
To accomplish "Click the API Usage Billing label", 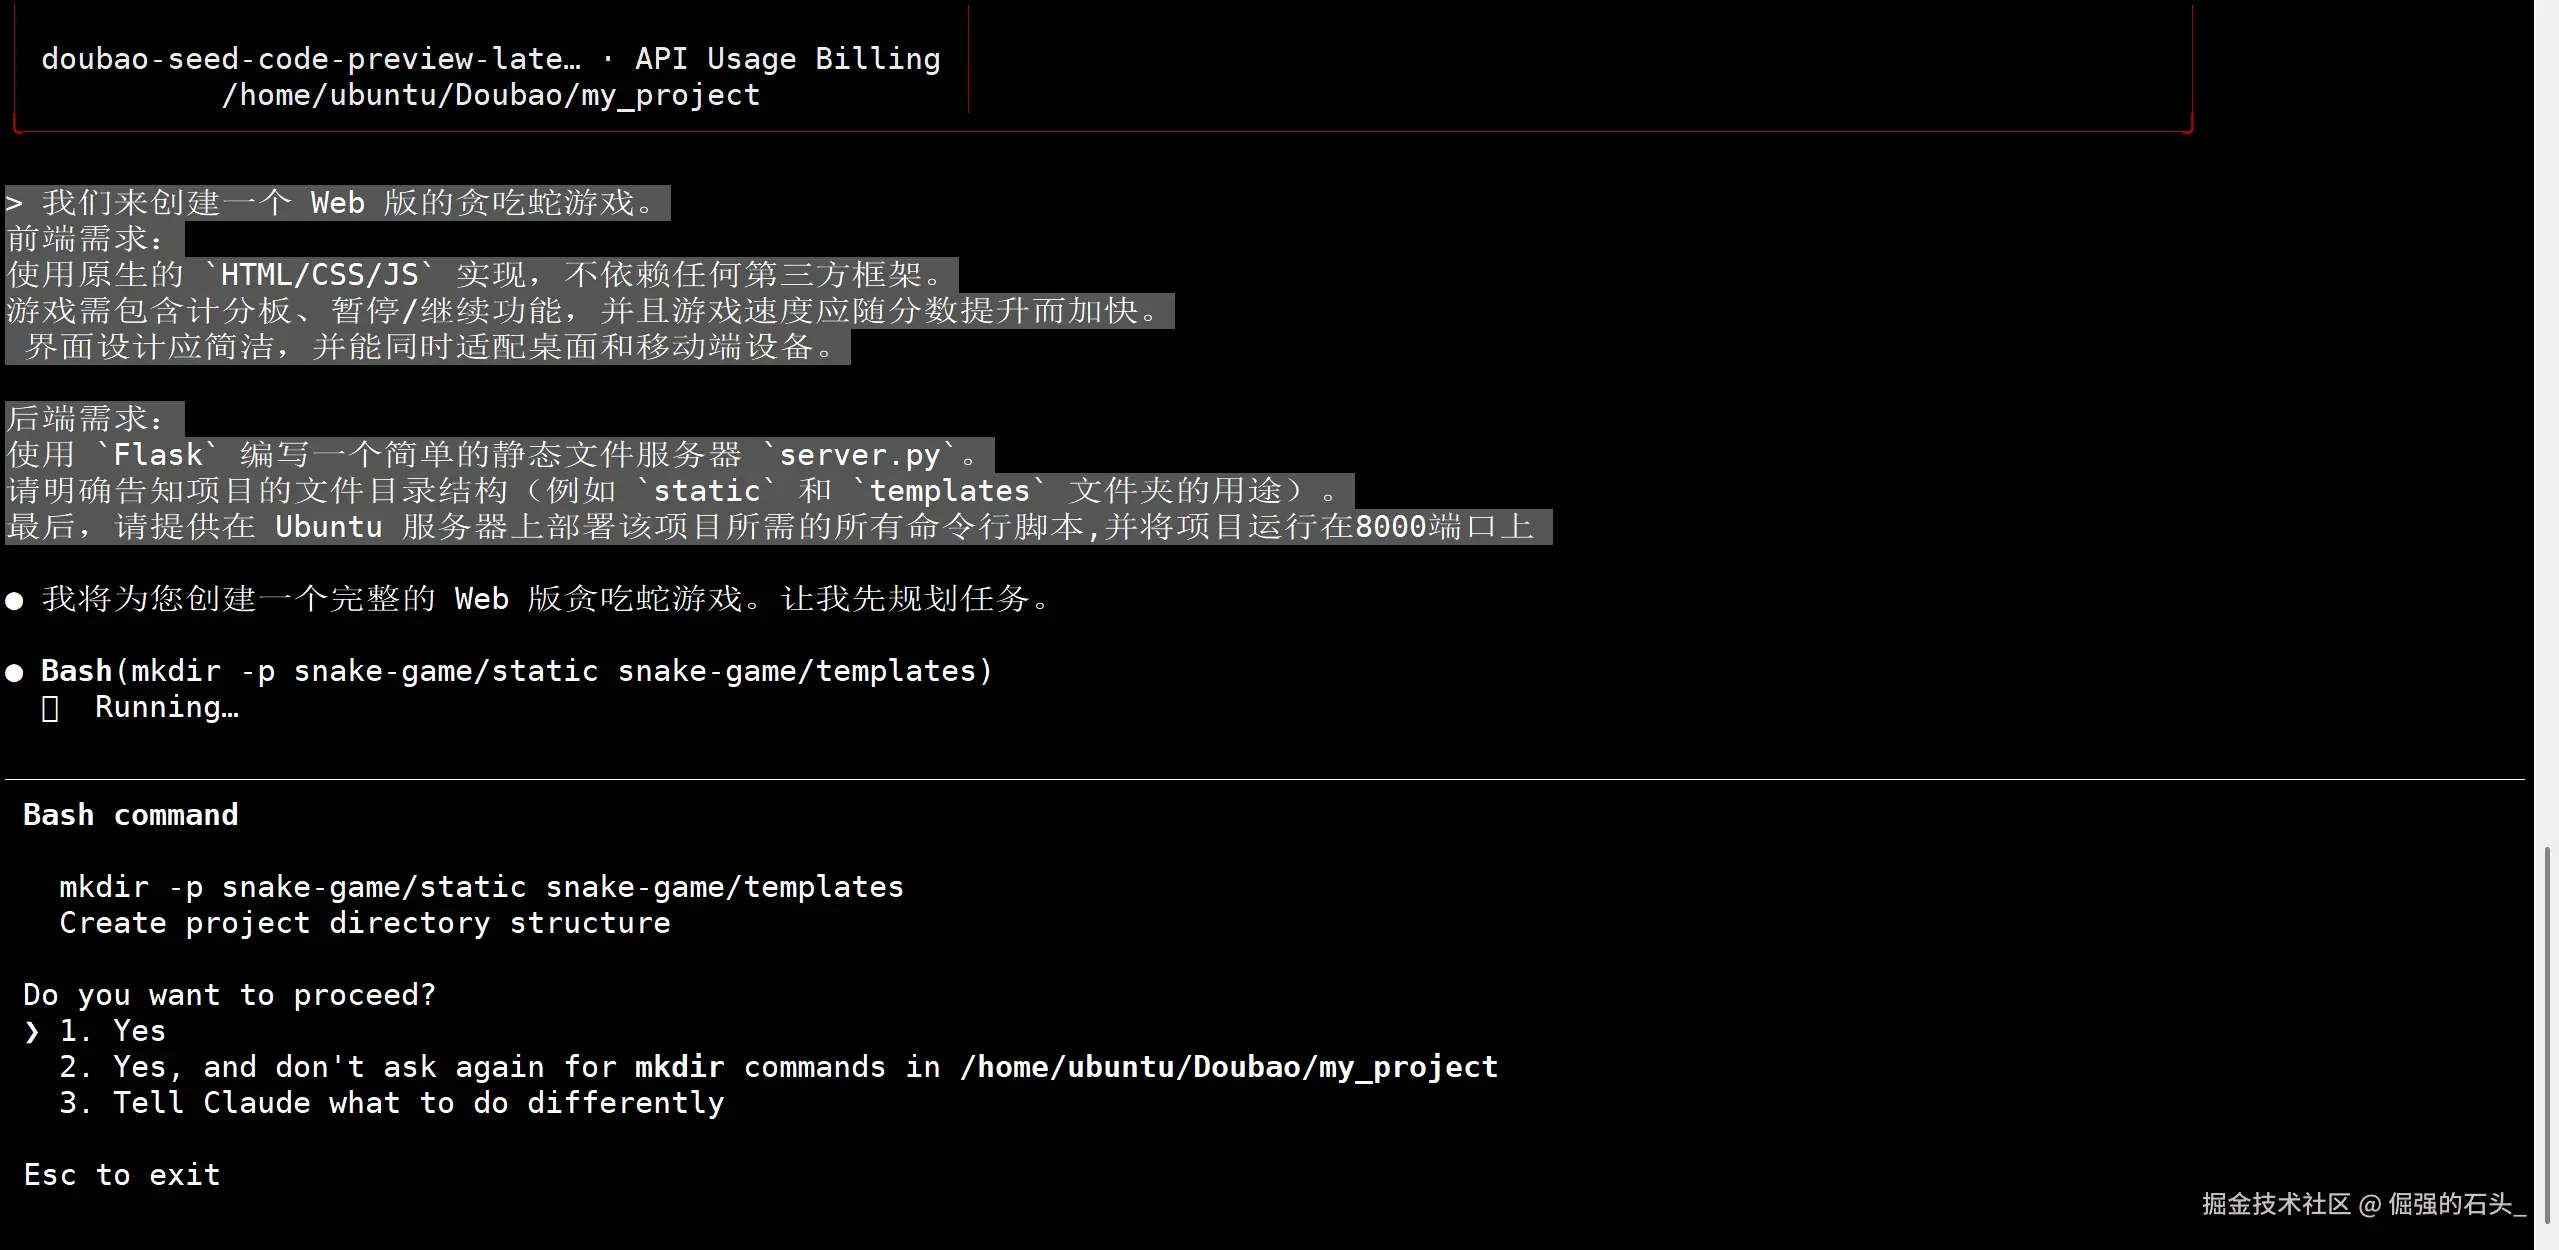I will click(x=788, y=59).
